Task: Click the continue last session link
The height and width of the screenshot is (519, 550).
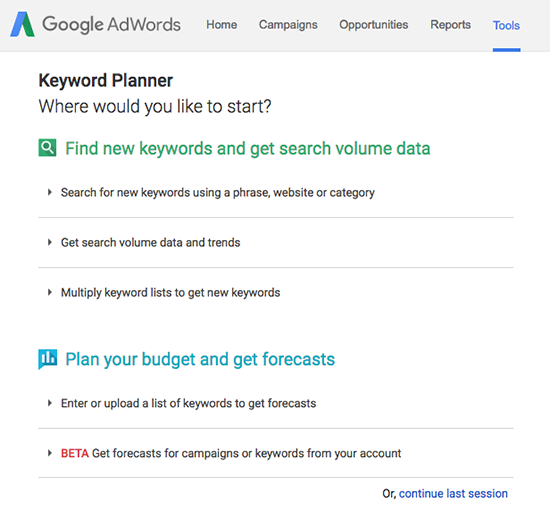Action: tap(453, 493)
